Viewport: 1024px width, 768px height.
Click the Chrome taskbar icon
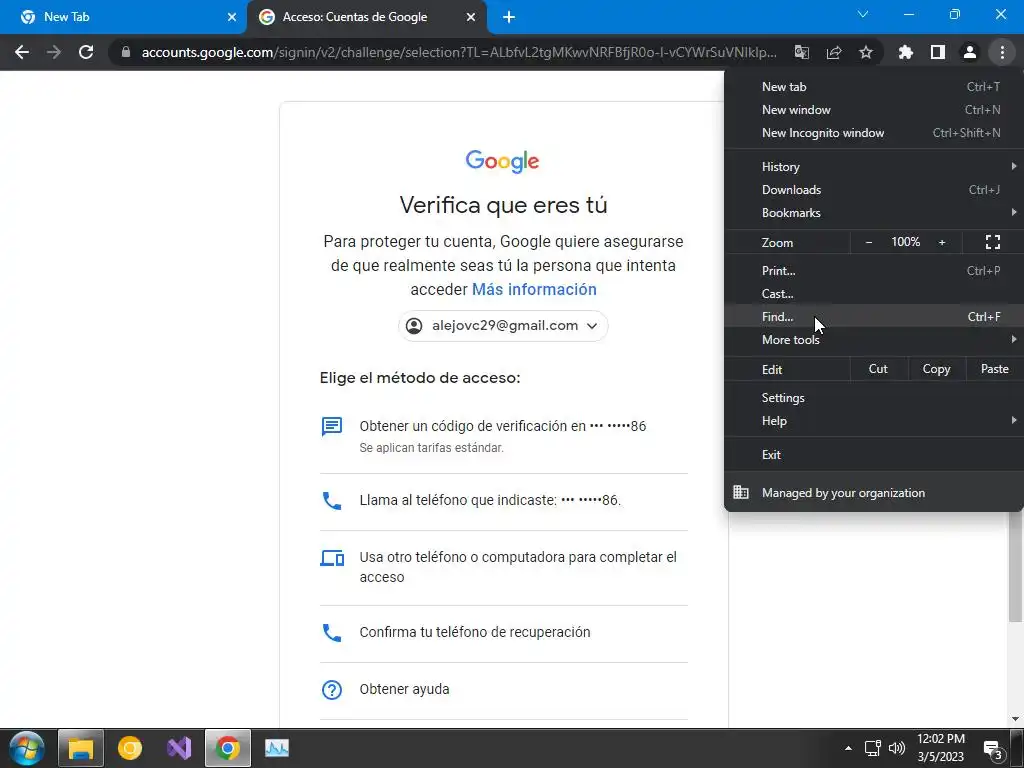click(x=228, y=748)
